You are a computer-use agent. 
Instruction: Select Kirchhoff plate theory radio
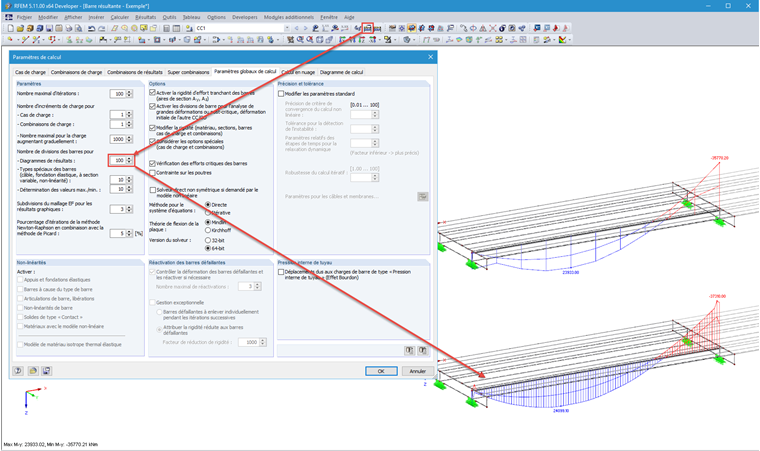pos(208,230)
